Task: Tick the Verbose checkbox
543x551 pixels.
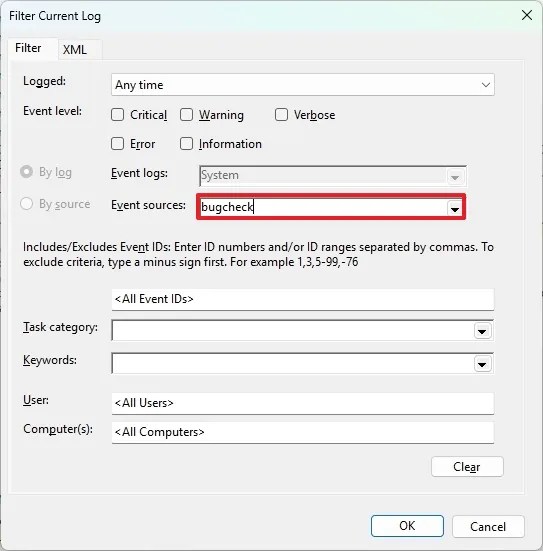Action: tap(281, 115)
